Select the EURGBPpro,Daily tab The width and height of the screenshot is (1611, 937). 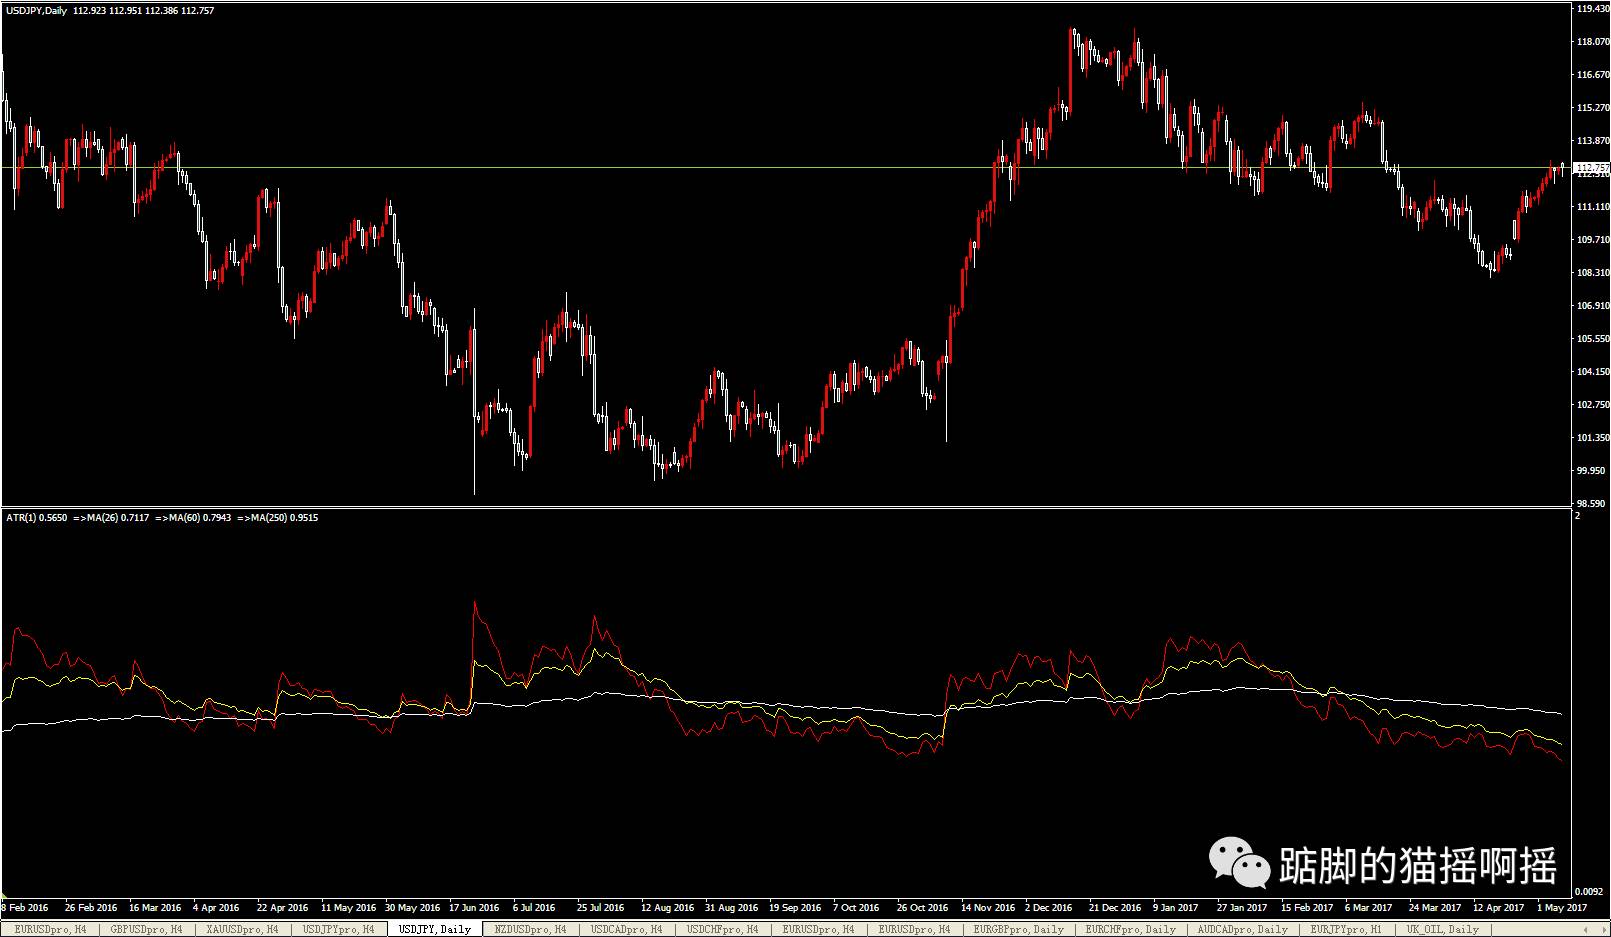pos(1020,930)
